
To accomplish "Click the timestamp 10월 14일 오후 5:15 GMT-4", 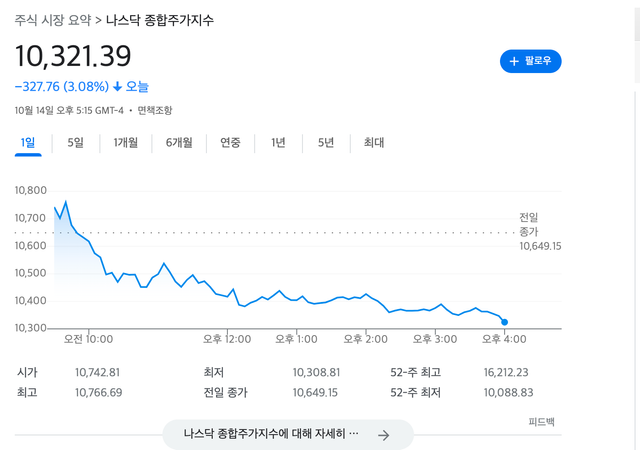I will click(69, 110).
